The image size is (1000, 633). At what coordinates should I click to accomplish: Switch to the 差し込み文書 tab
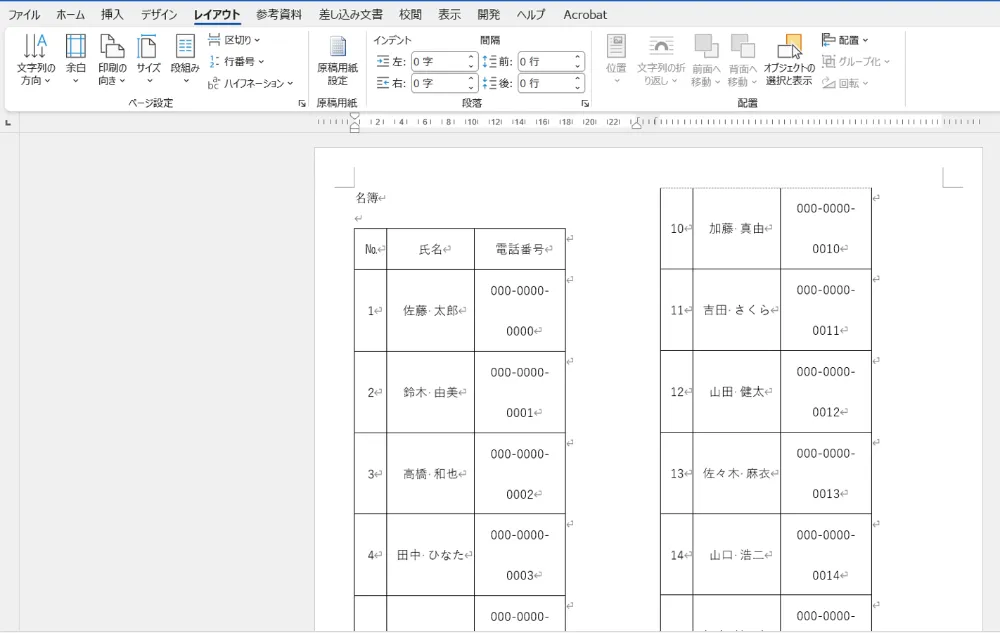351,14
